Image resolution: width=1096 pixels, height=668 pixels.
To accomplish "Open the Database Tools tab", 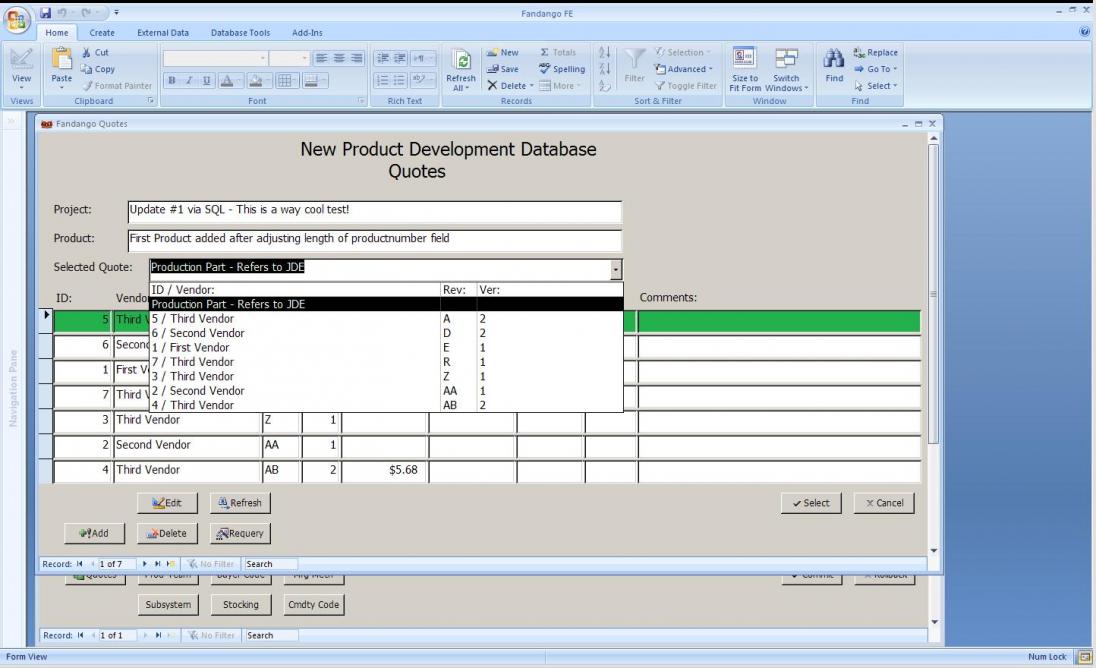I will pyautogui.click(x=240, y=33).
